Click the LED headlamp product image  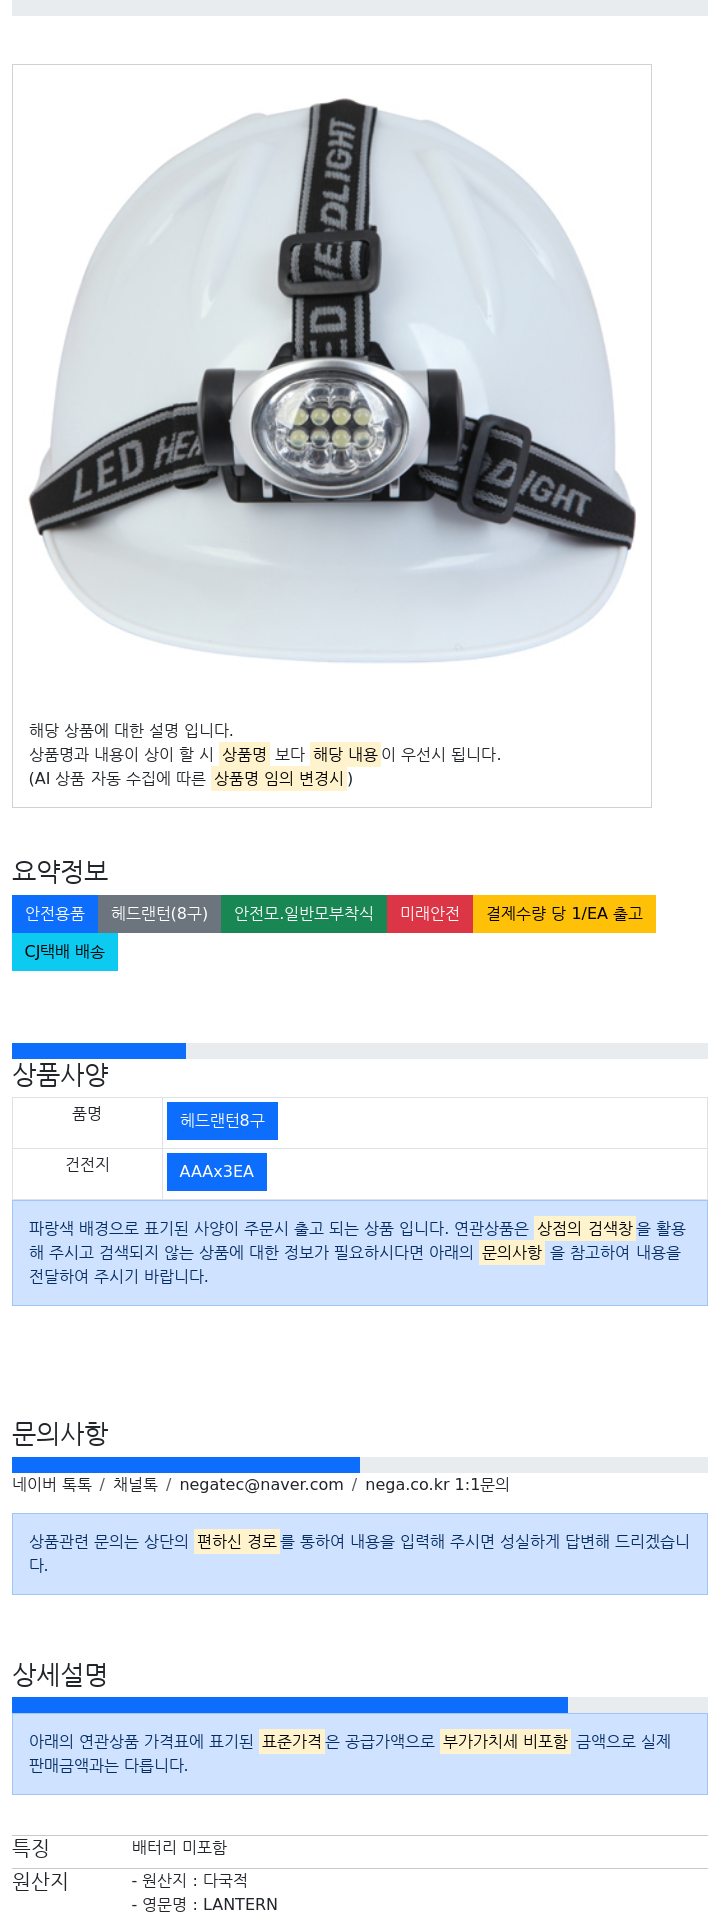point(331,380)
